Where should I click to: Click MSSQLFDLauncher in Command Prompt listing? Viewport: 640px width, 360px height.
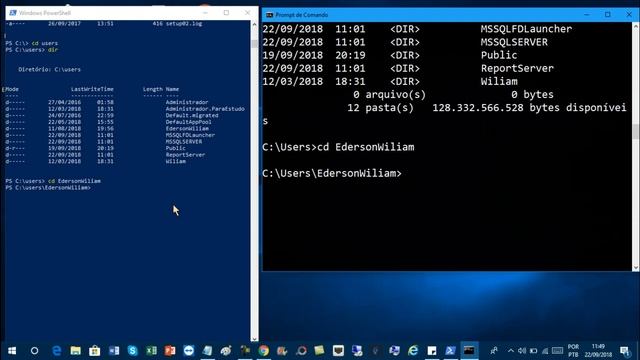pyautogui.click(x=526, y=29)
